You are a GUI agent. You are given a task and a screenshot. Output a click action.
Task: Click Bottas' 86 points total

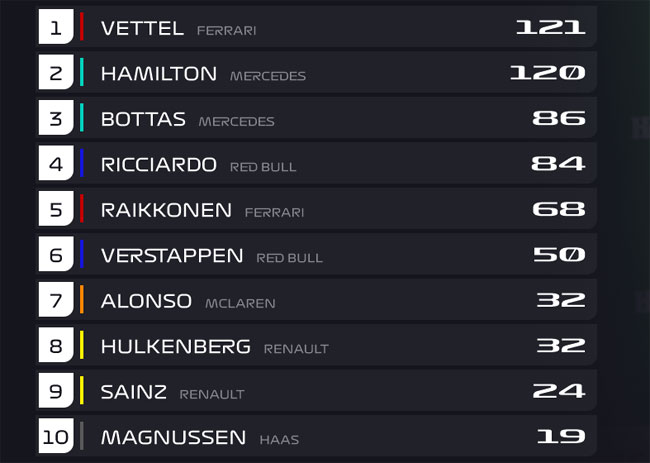[x=559, y=118]
